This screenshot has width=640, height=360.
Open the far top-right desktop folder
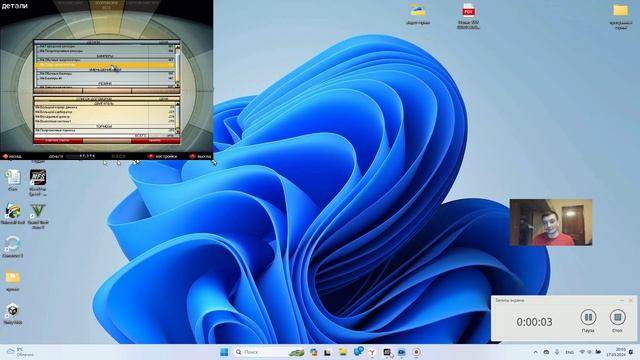click(x=620, y=16)
